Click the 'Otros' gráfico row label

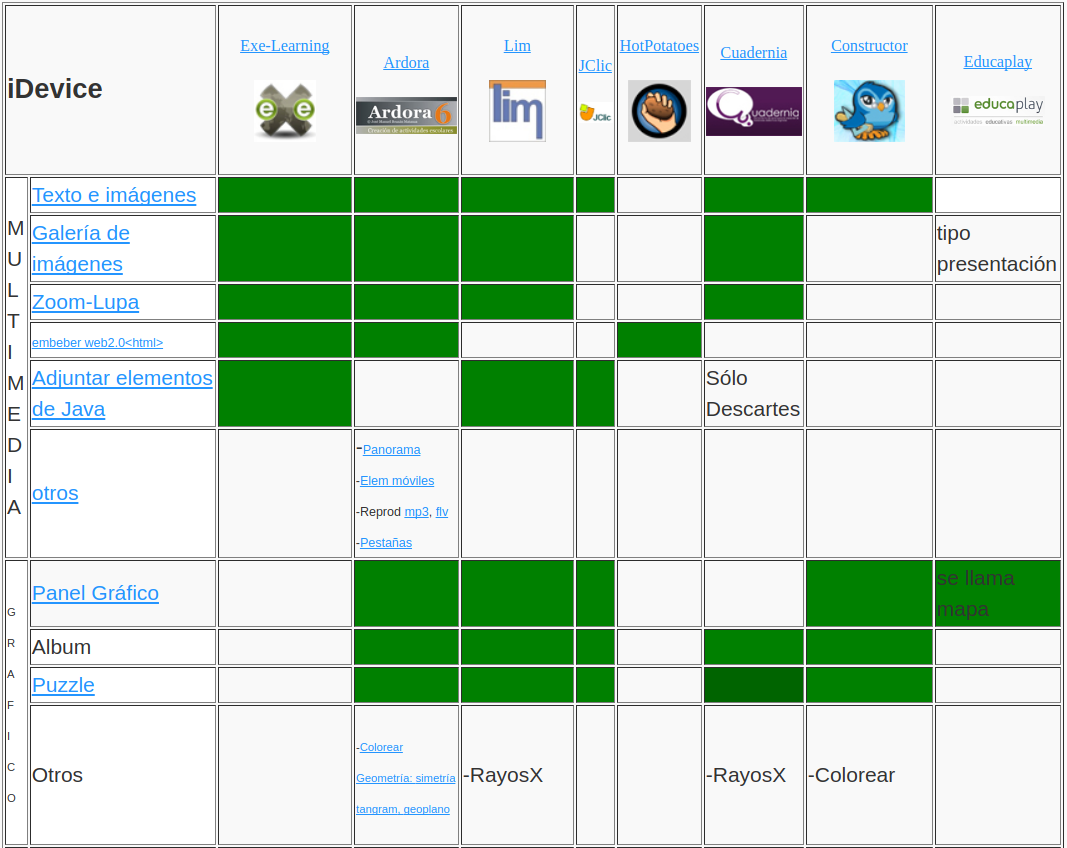point(57,775)
